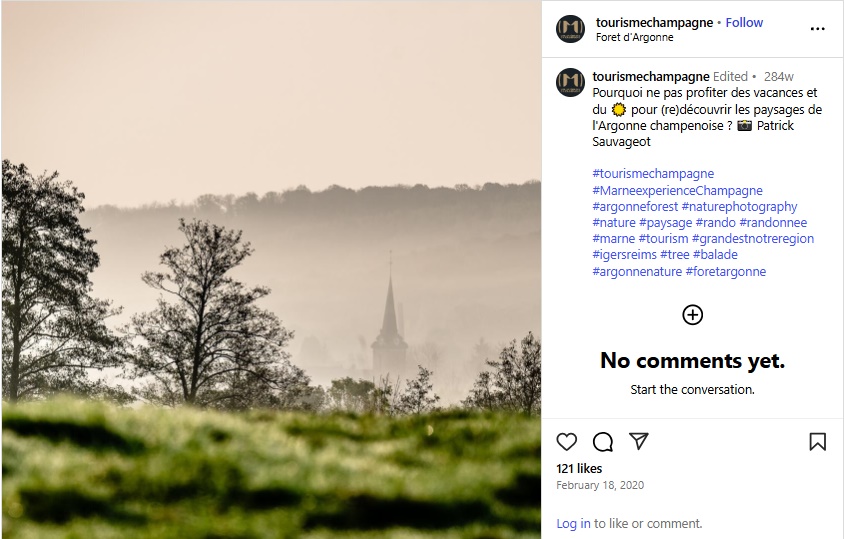
Task: Follow the tourismechampagne account
Action: [x=744, y=23]
